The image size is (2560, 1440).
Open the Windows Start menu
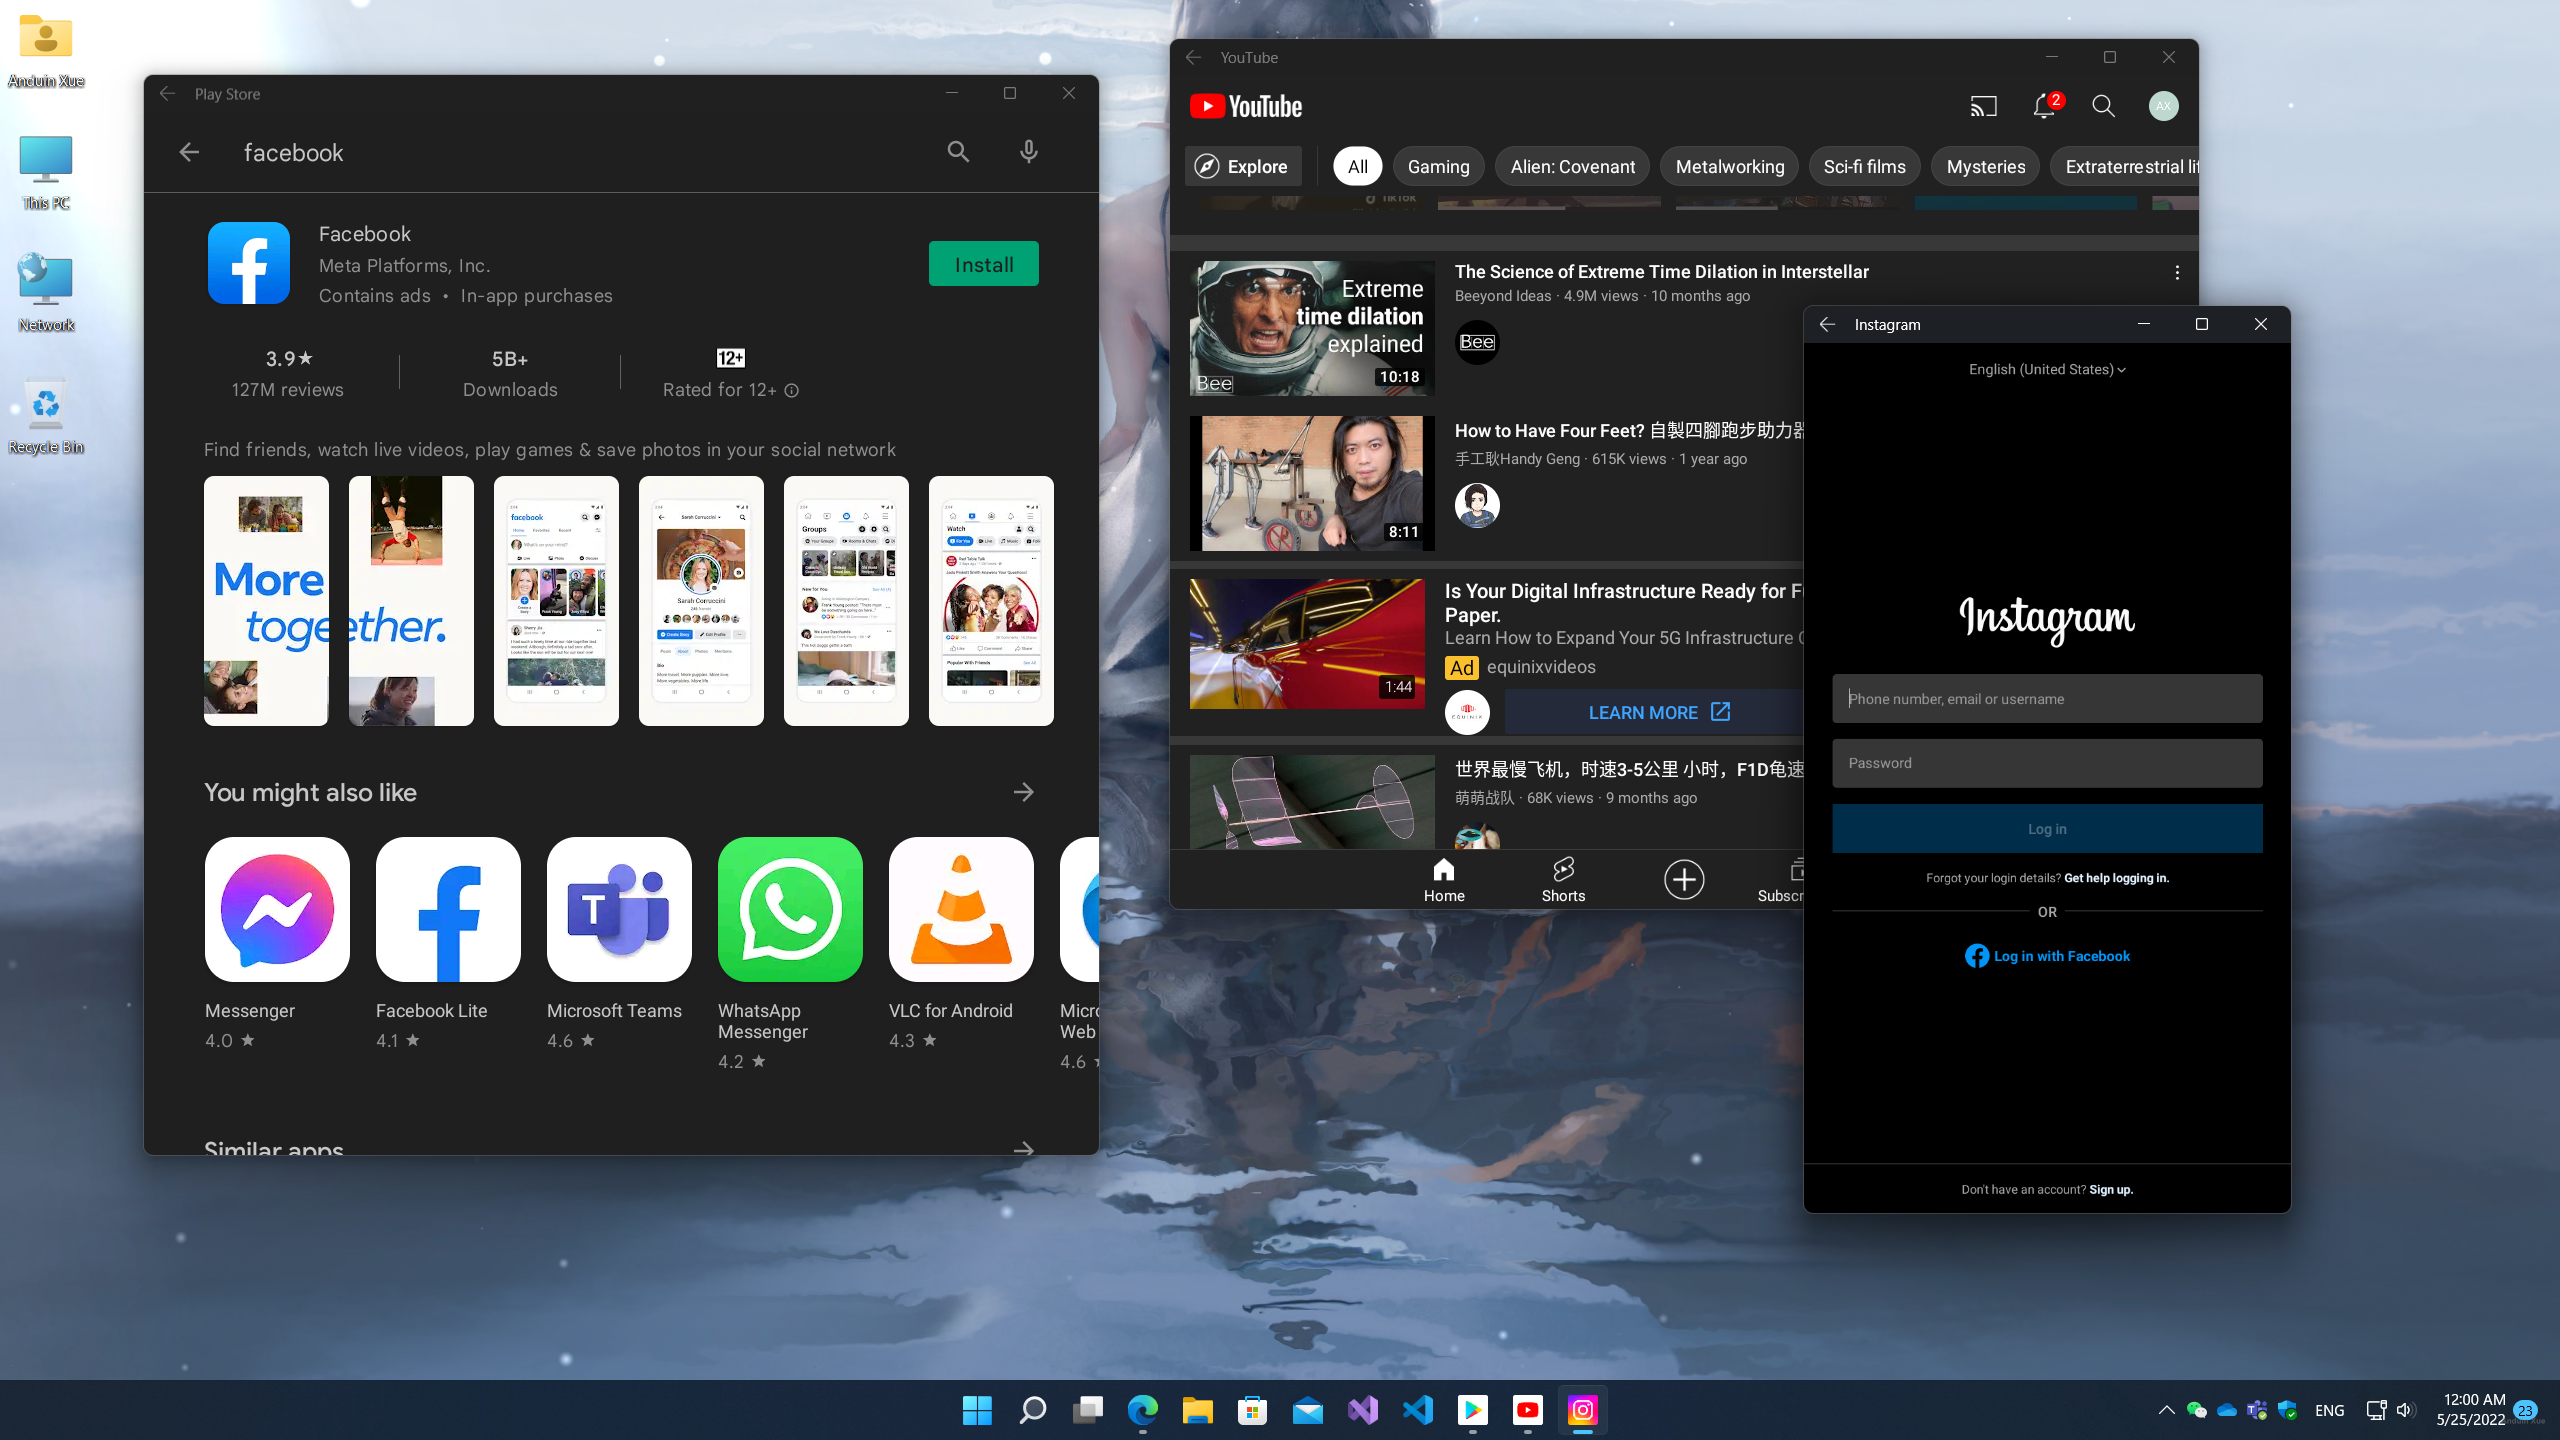click(977, 1410)
